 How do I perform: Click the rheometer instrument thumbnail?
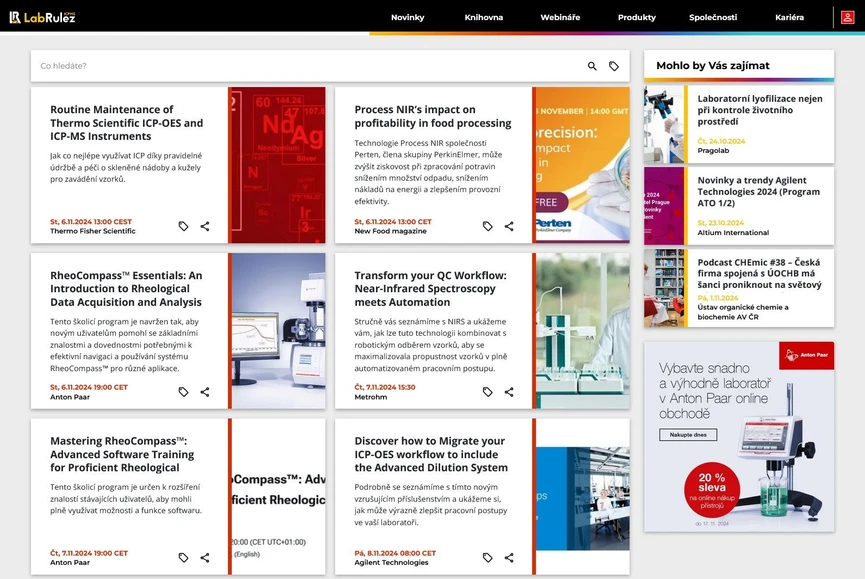[x=279, y=331]
